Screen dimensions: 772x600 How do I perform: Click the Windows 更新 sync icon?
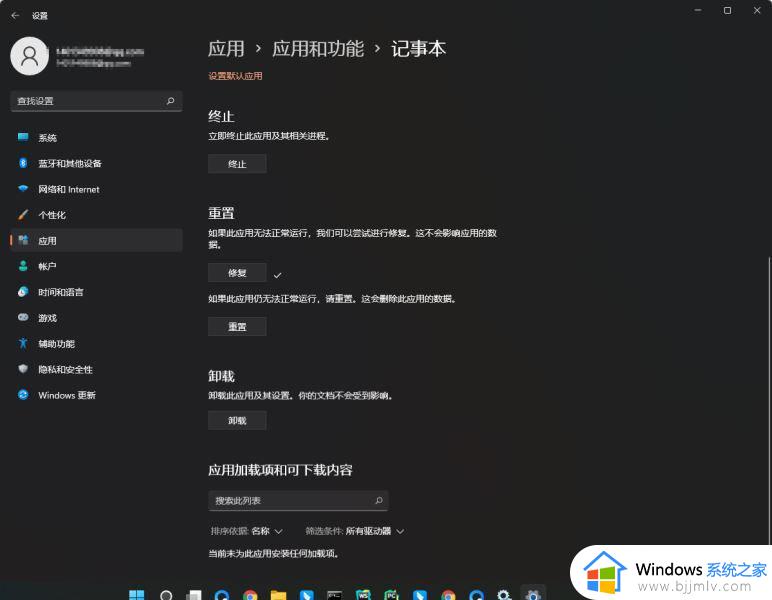[x=23, y=394]
